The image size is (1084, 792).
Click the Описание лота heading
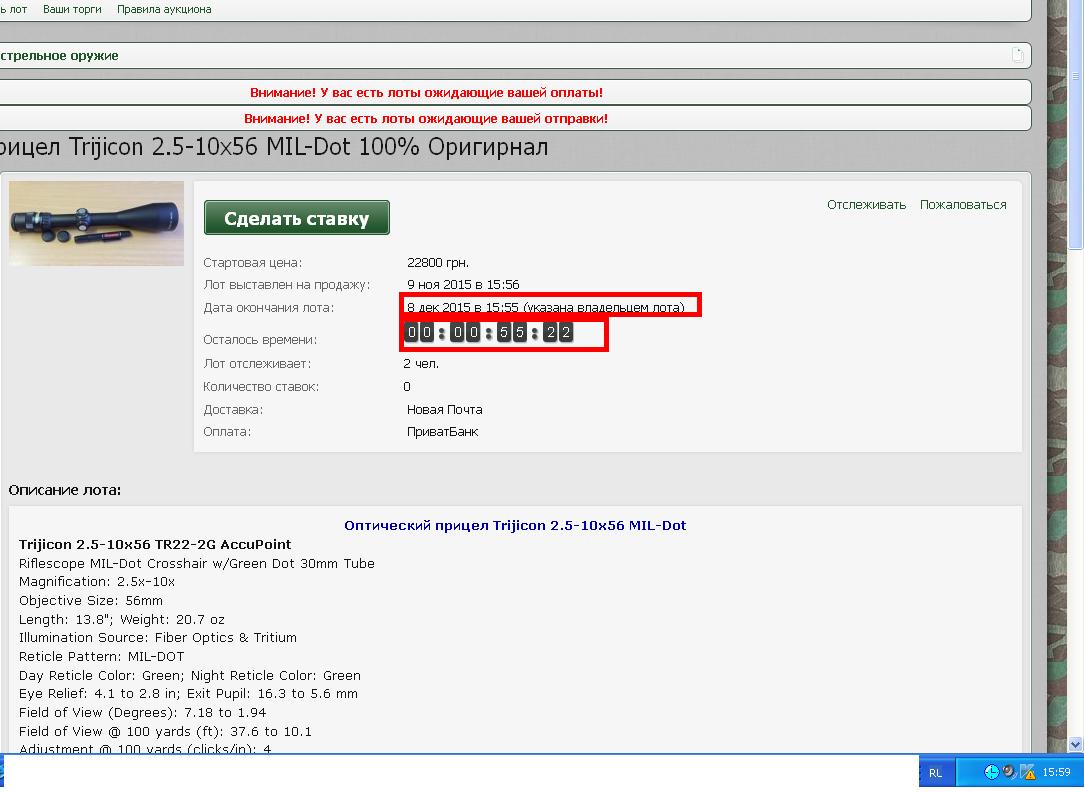click(x=64, y=490)
